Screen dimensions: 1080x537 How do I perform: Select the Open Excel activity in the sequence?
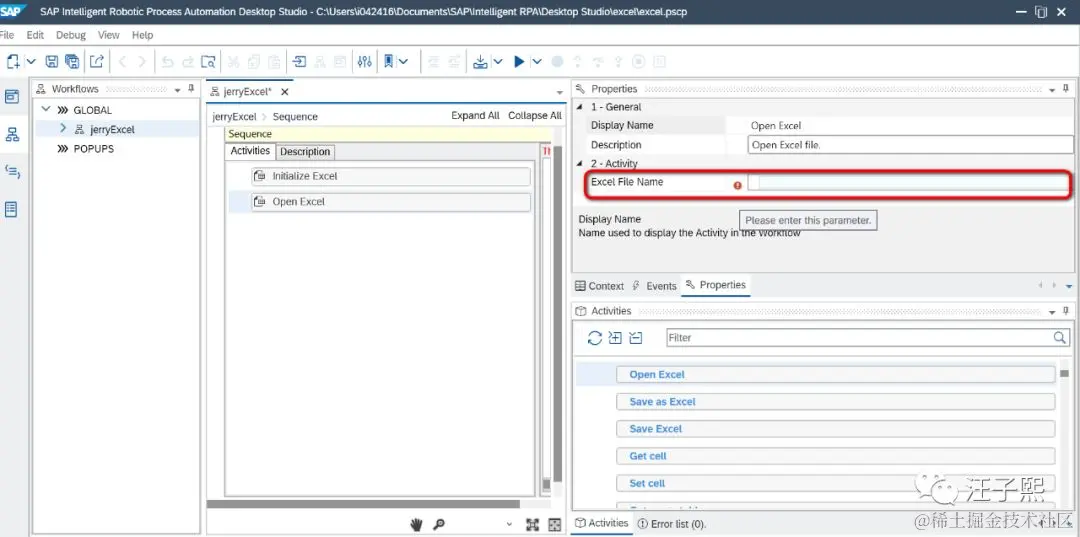pyautogui.click(x=391, y=202)
